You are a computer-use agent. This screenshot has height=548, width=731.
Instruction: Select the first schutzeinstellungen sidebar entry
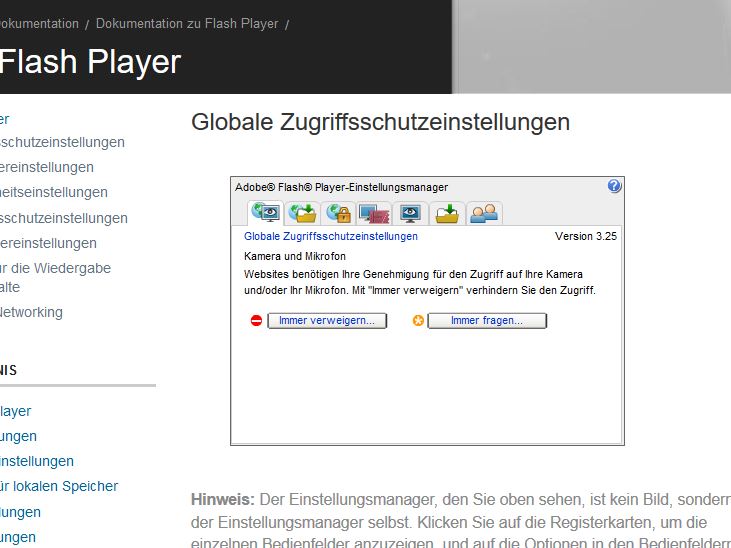(x=62, y=142)
